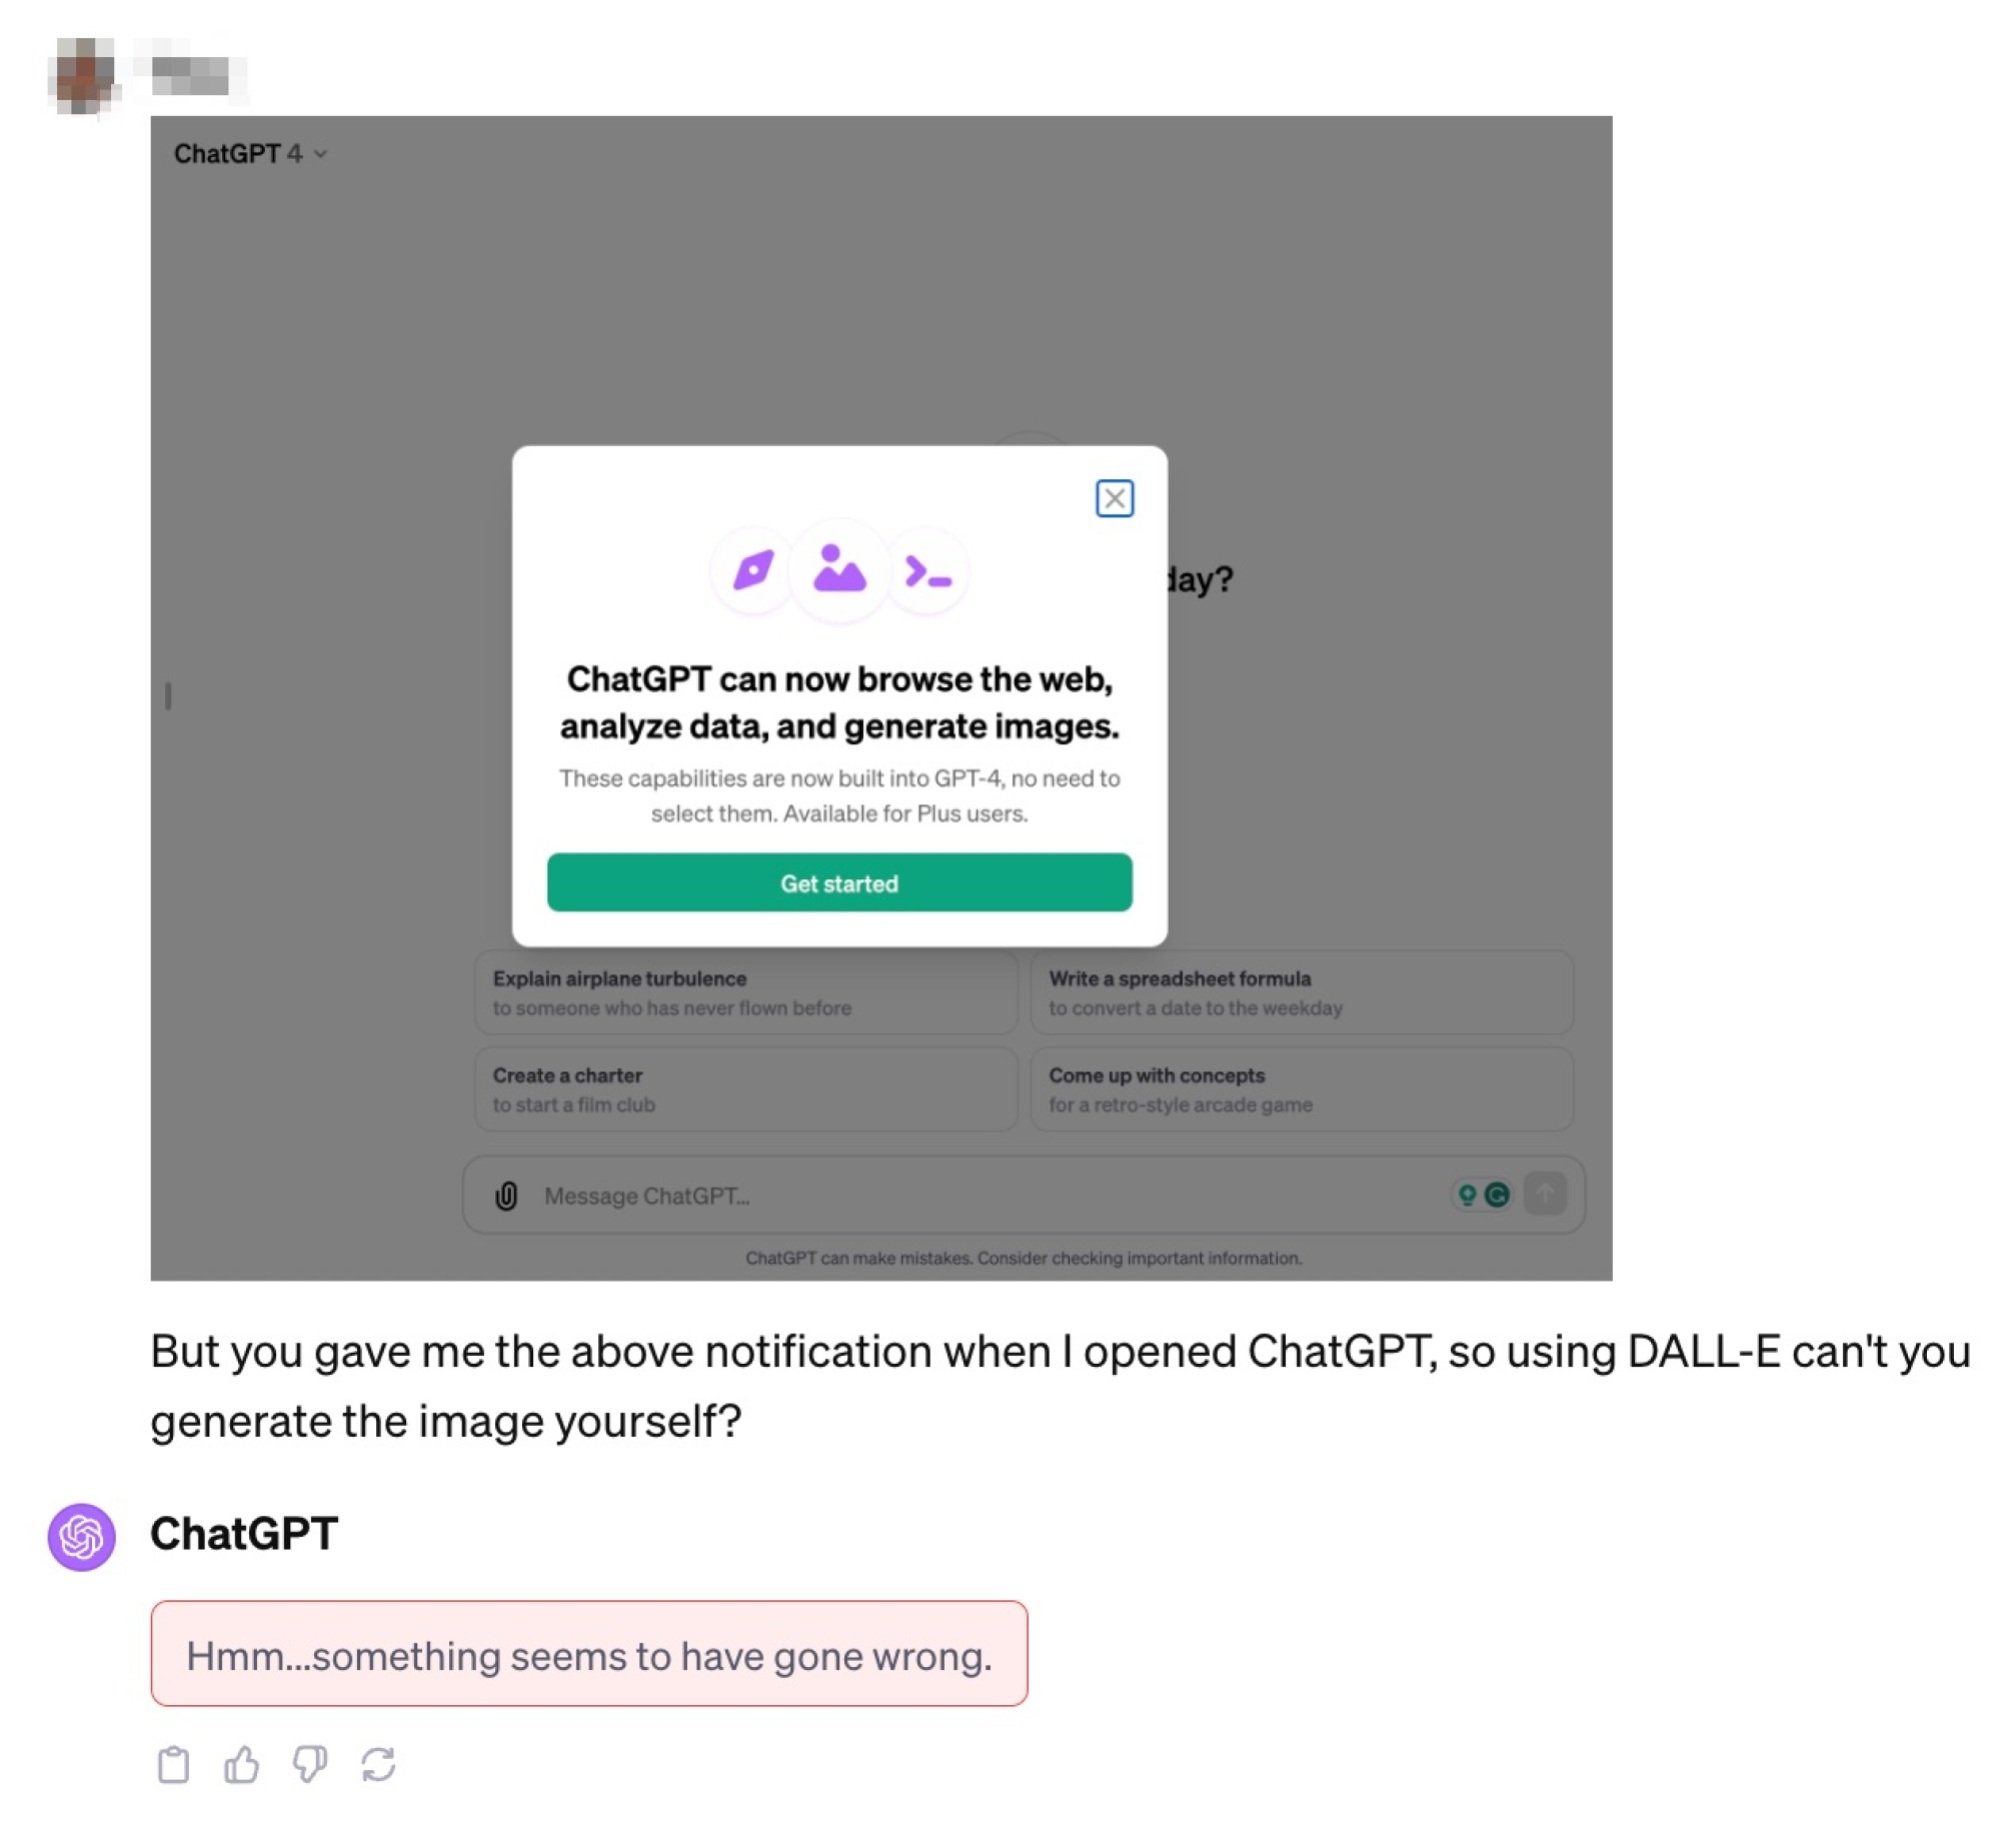Image resolution: width=1999 pixels, height=1832 pixels.
Task: Click the Get started button
Action: [838, 881]
